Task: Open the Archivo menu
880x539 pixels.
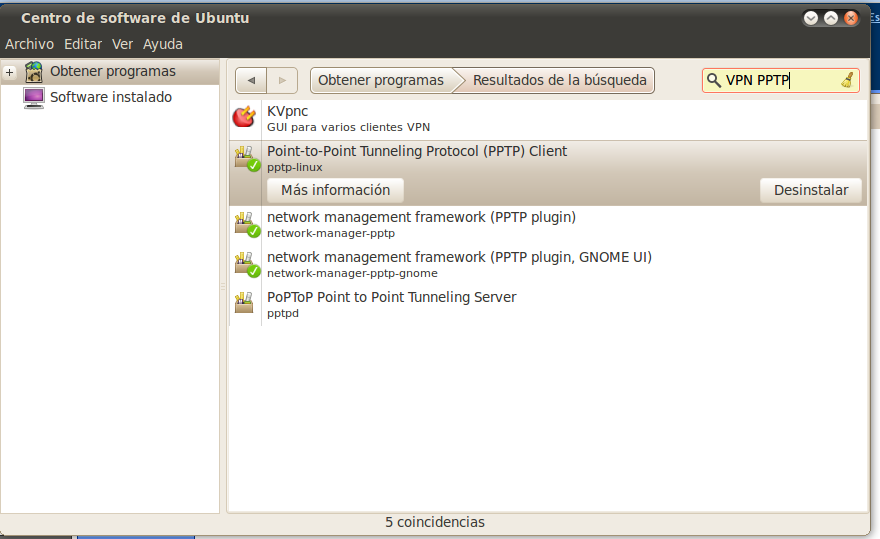Action: [x=30, y=44]
